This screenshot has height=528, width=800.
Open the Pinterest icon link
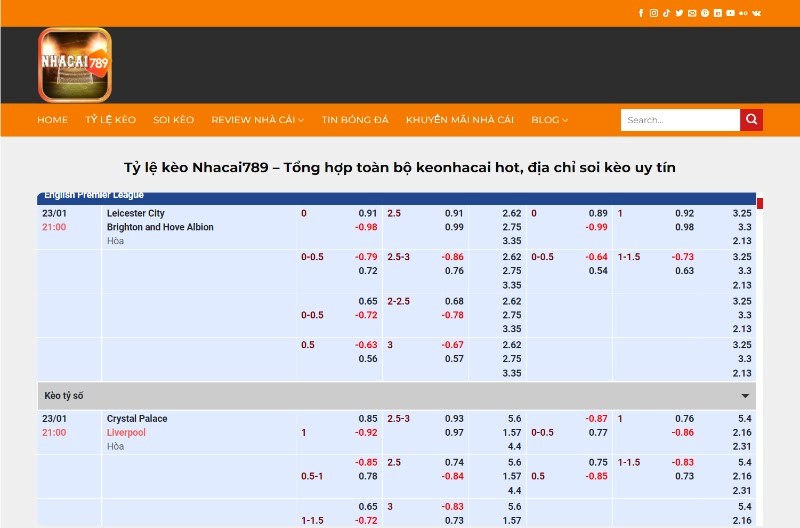point(705,13)
